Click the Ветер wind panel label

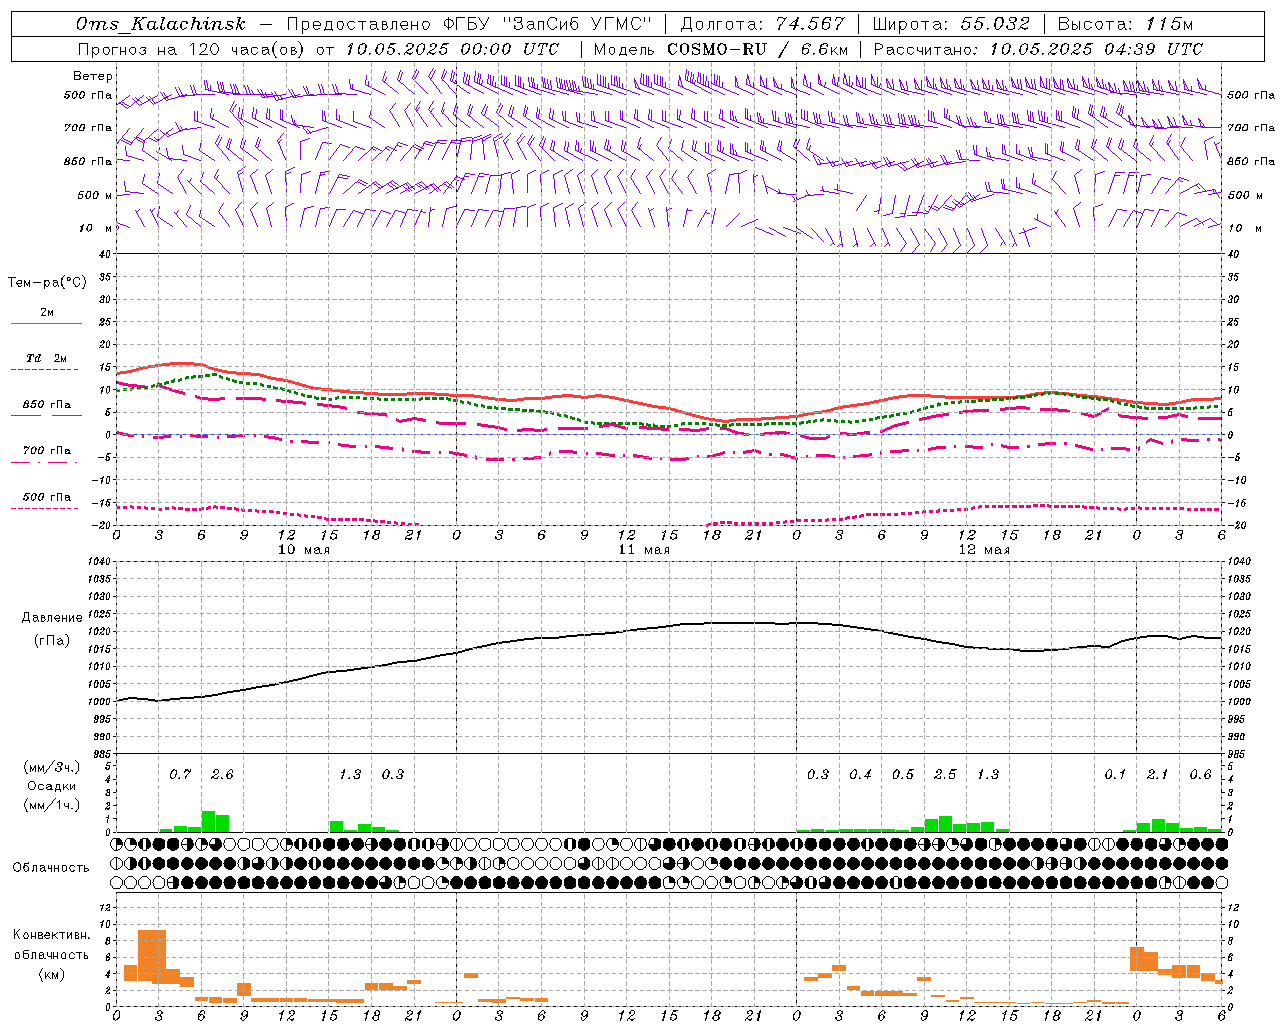pyautogui.click(x=93, y=76)
